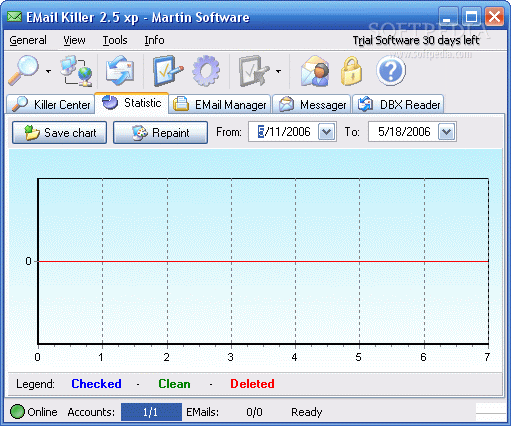The height and width of the screenshot is (426, 511).
Task: Open the Messager tab
Action: (312, 105)
